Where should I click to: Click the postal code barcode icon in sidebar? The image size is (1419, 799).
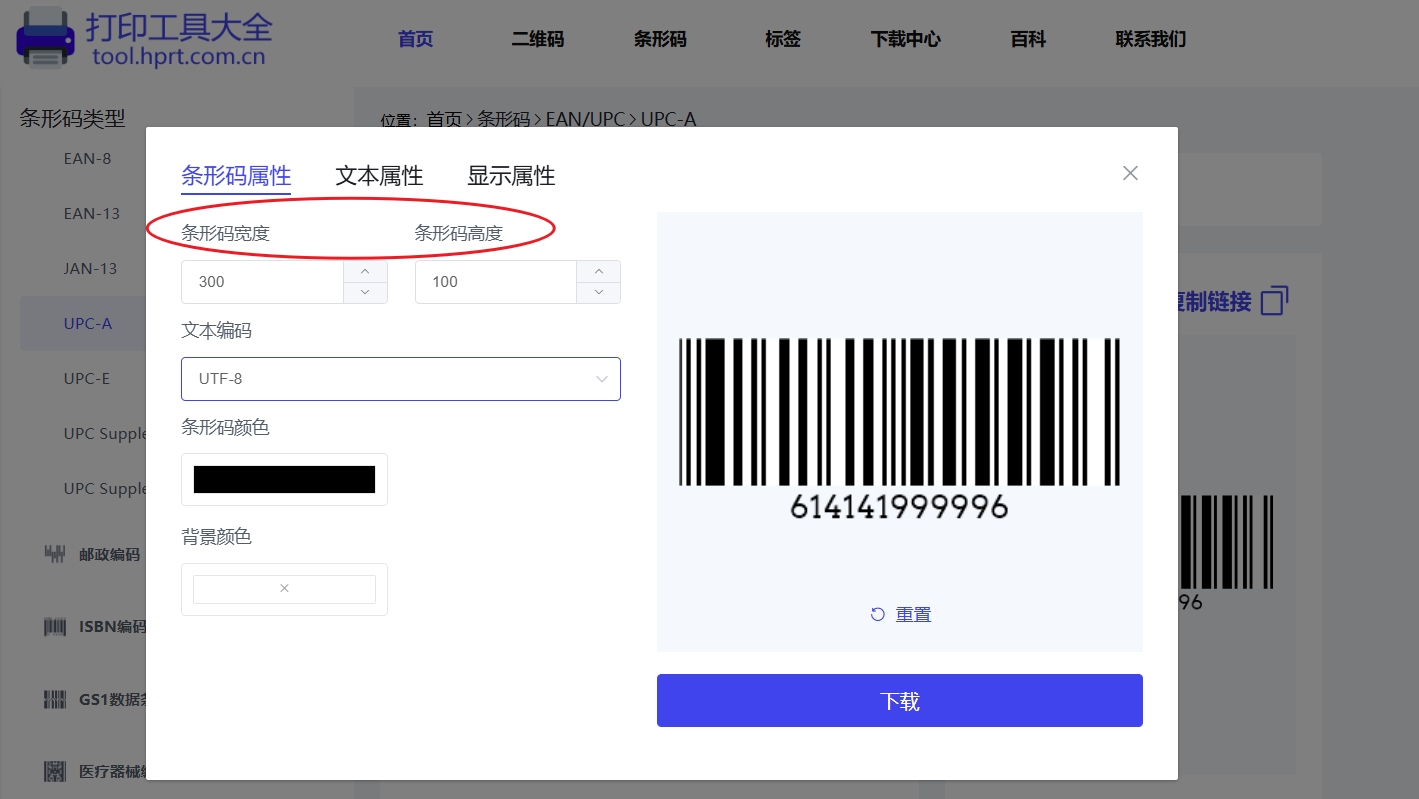pos(55,554)
